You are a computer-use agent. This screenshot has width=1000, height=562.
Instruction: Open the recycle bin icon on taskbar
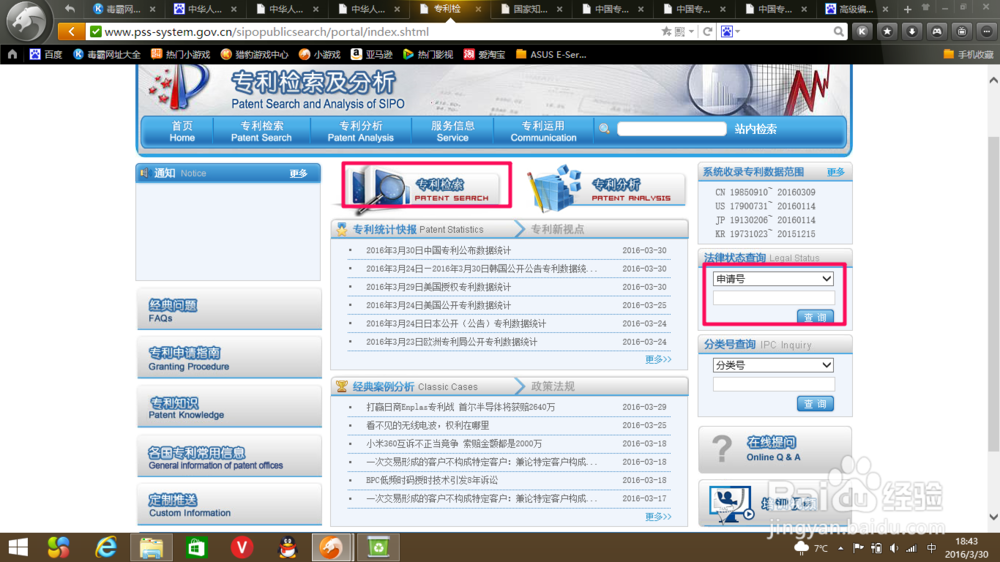click(x=378, y=547)
